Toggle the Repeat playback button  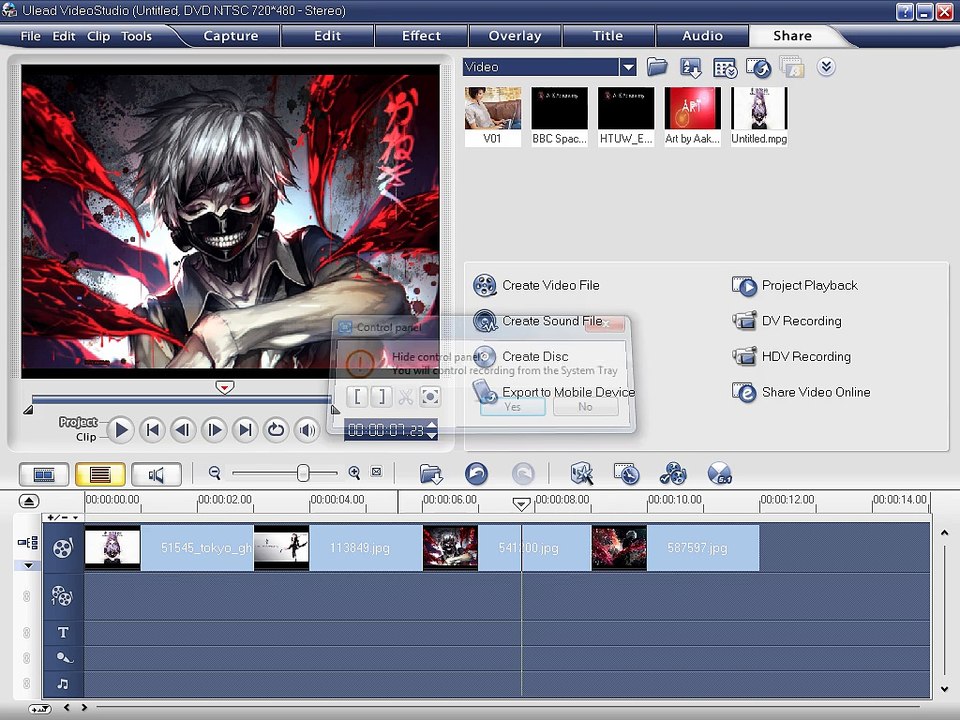click(x=276, y=430)
